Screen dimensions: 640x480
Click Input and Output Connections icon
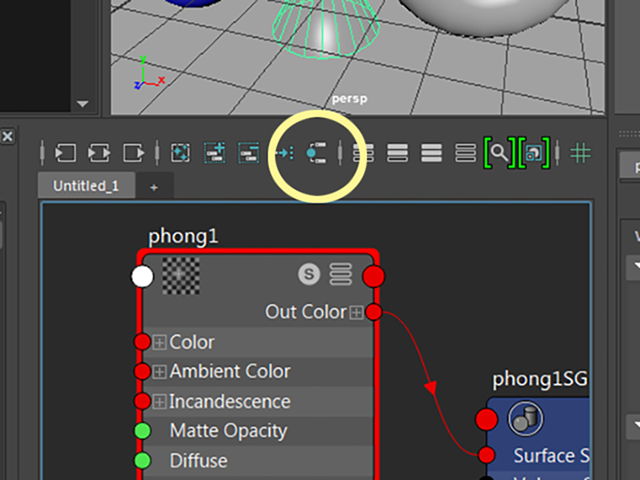[x=99, y=153]
